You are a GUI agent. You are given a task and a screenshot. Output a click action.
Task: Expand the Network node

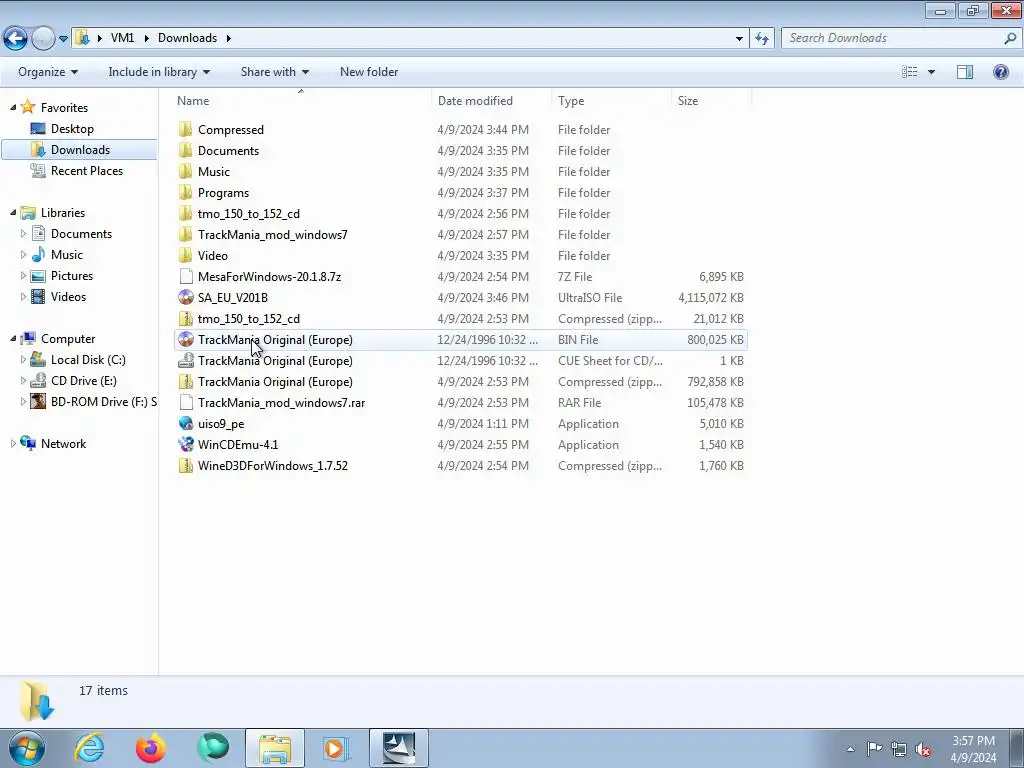pyautogui.click(x=13, y=443)
